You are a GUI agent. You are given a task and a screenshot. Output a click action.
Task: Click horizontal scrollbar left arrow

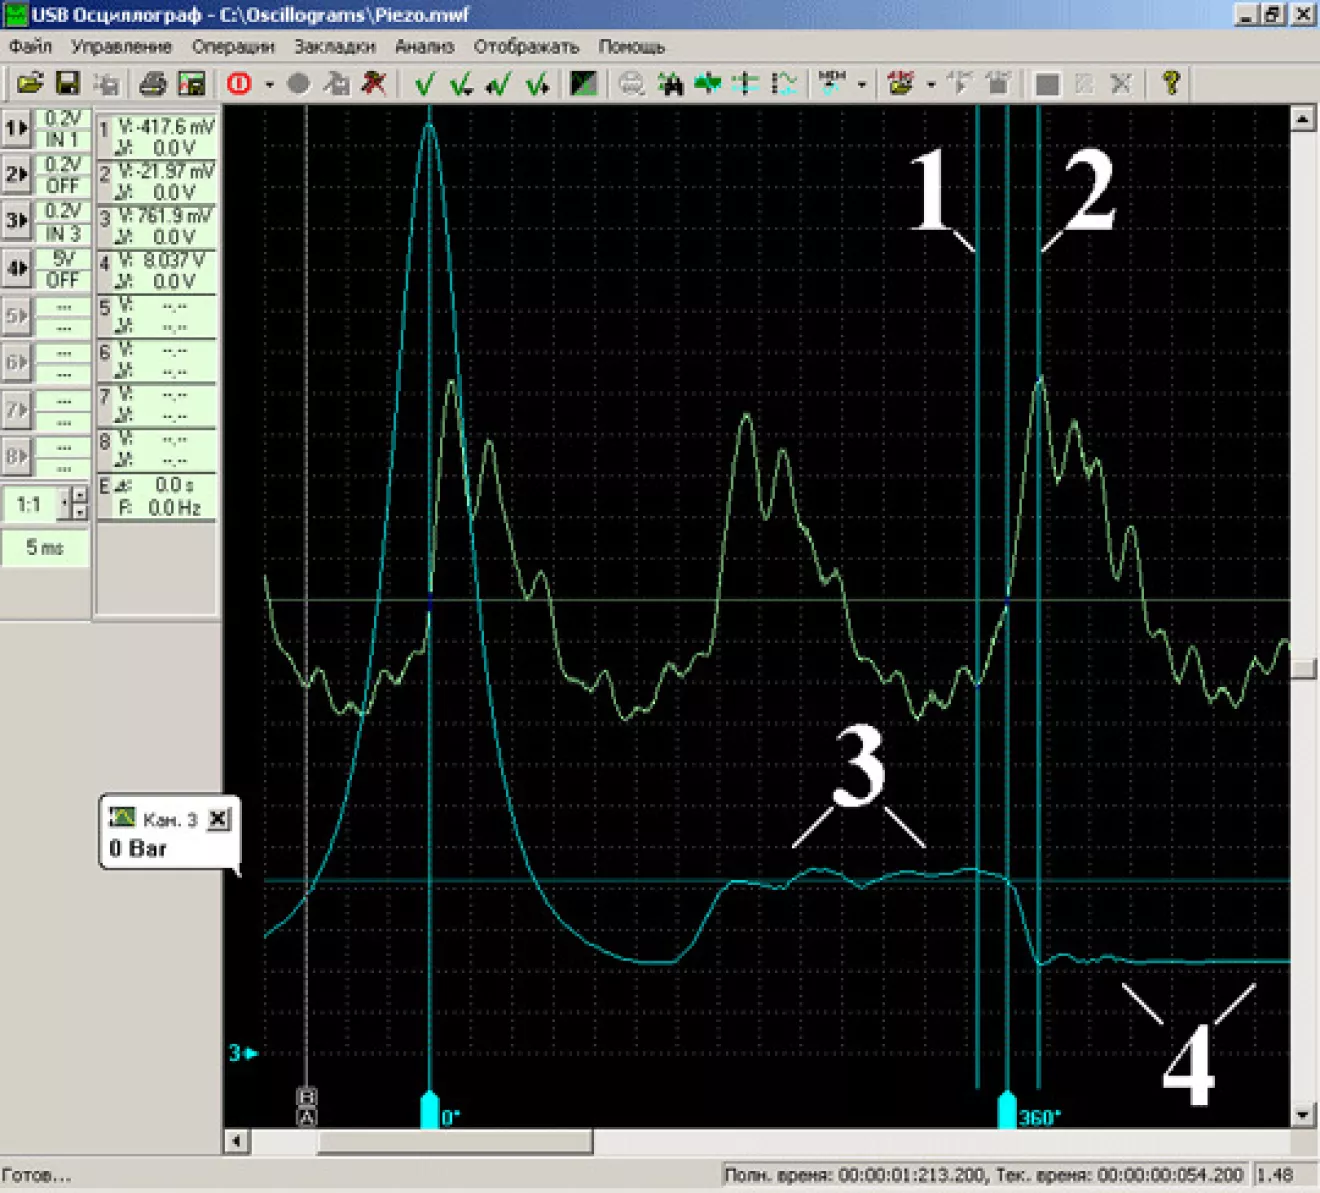236,1141
